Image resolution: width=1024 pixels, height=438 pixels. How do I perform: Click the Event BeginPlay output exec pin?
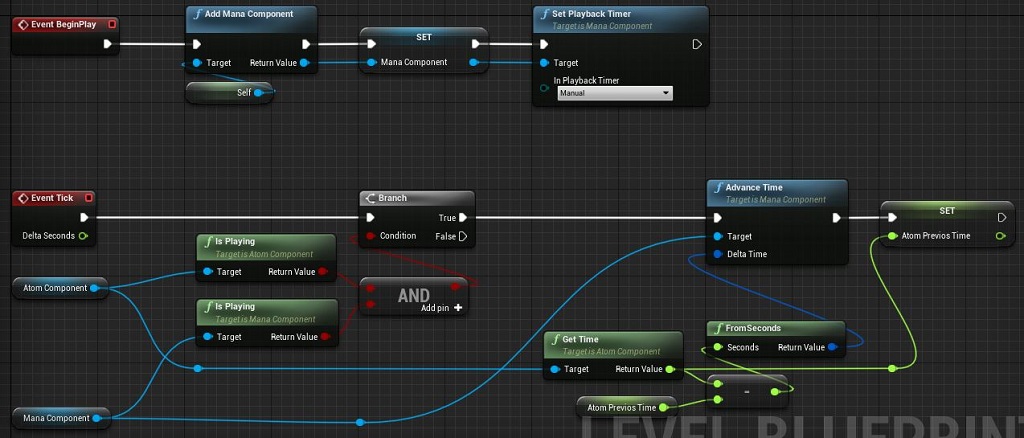[108, 44]
